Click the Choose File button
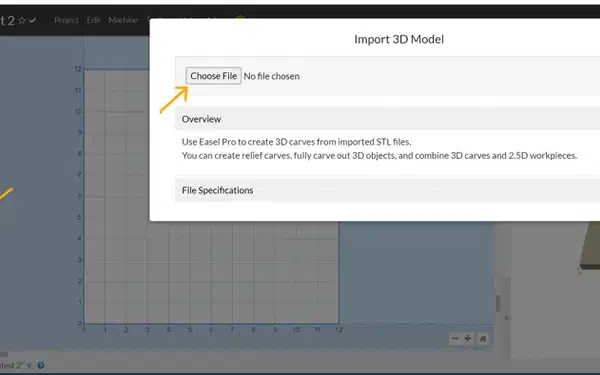600x375 pixels. tap(214, 76)
